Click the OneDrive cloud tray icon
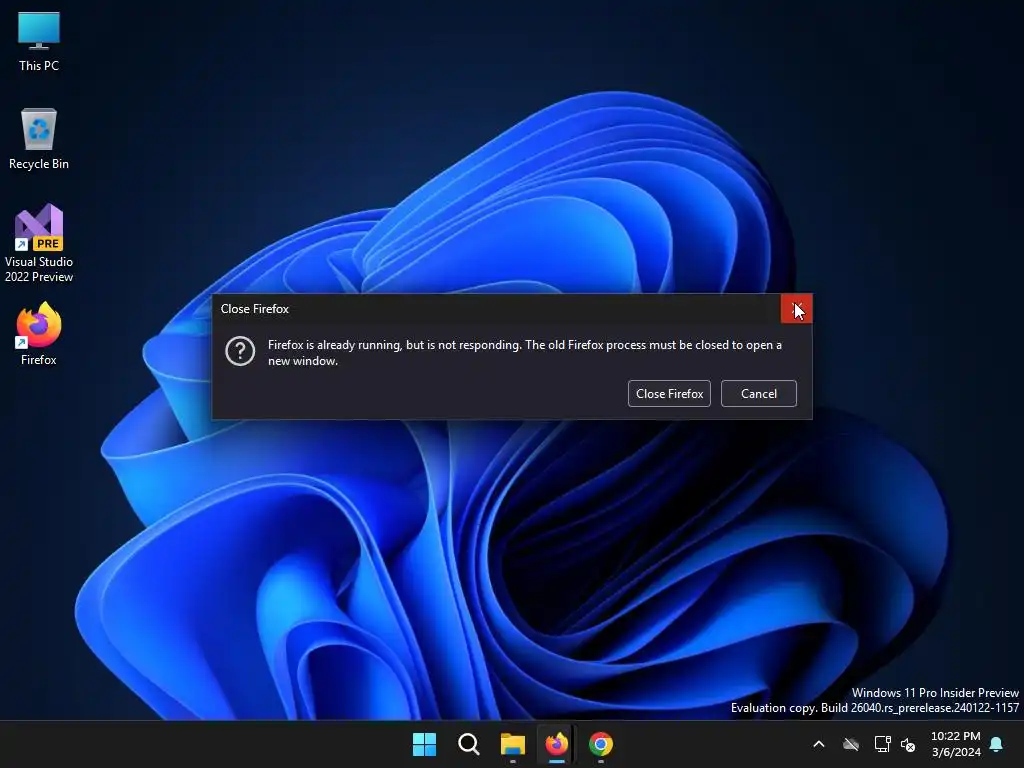Viewport: 1024px width, 768px height. pyautogui.click(x=851, y=744)
